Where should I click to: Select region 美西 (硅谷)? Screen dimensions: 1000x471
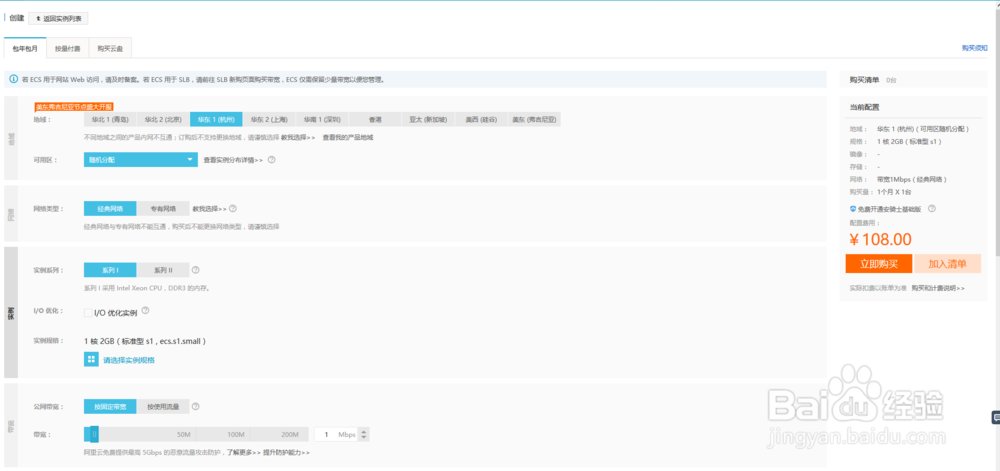point(481,119)
